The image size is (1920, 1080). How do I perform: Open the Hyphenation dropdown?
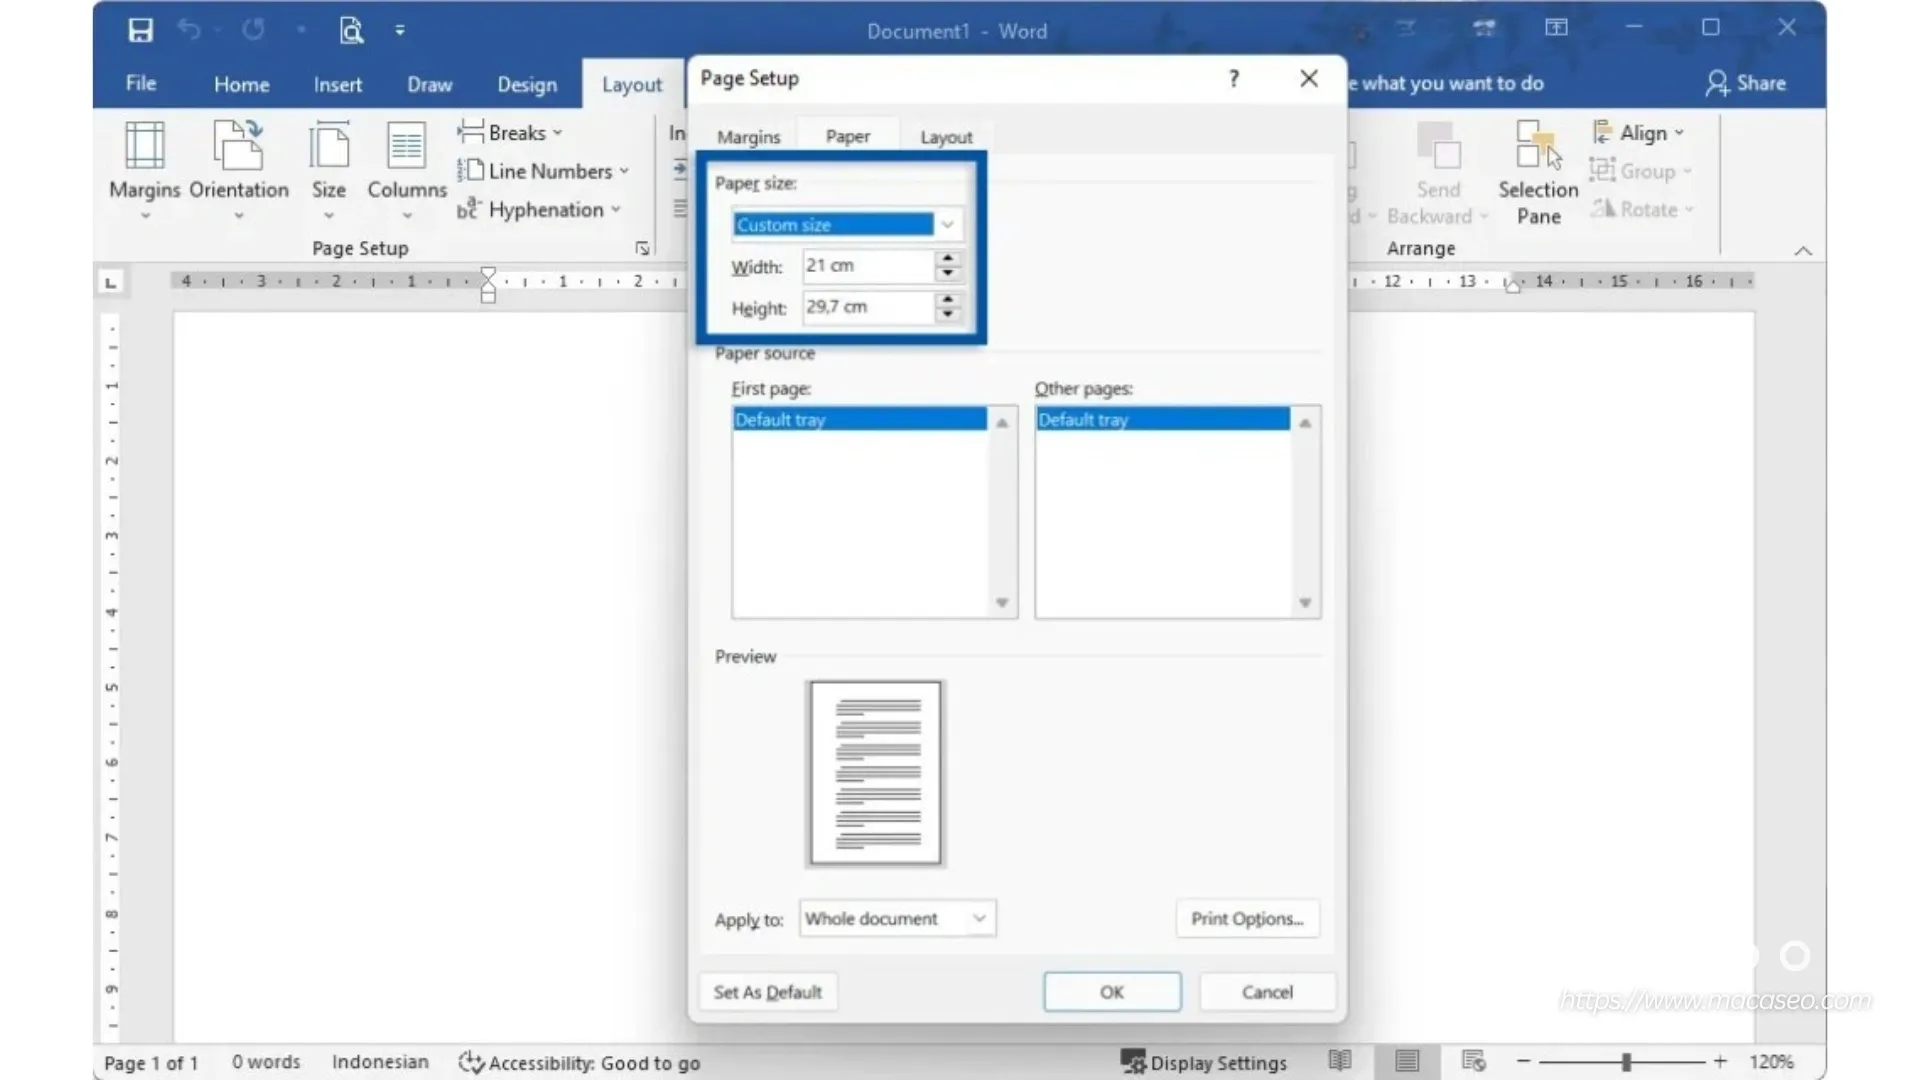click(x=539, y=209)
